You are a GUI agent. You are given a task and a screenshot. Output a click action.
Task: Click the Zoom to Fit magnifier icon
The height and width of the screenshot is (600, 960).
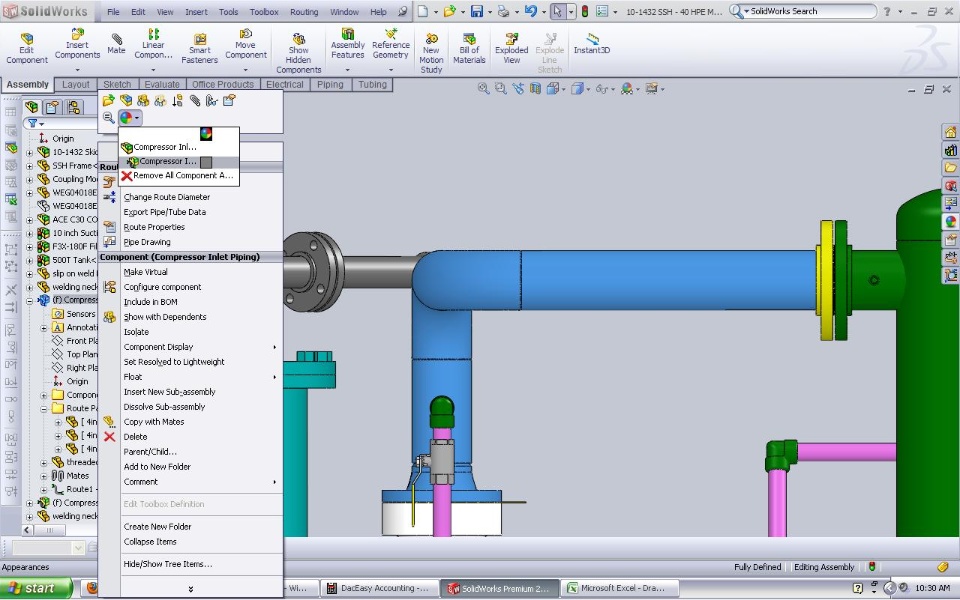tap(483, 89)
